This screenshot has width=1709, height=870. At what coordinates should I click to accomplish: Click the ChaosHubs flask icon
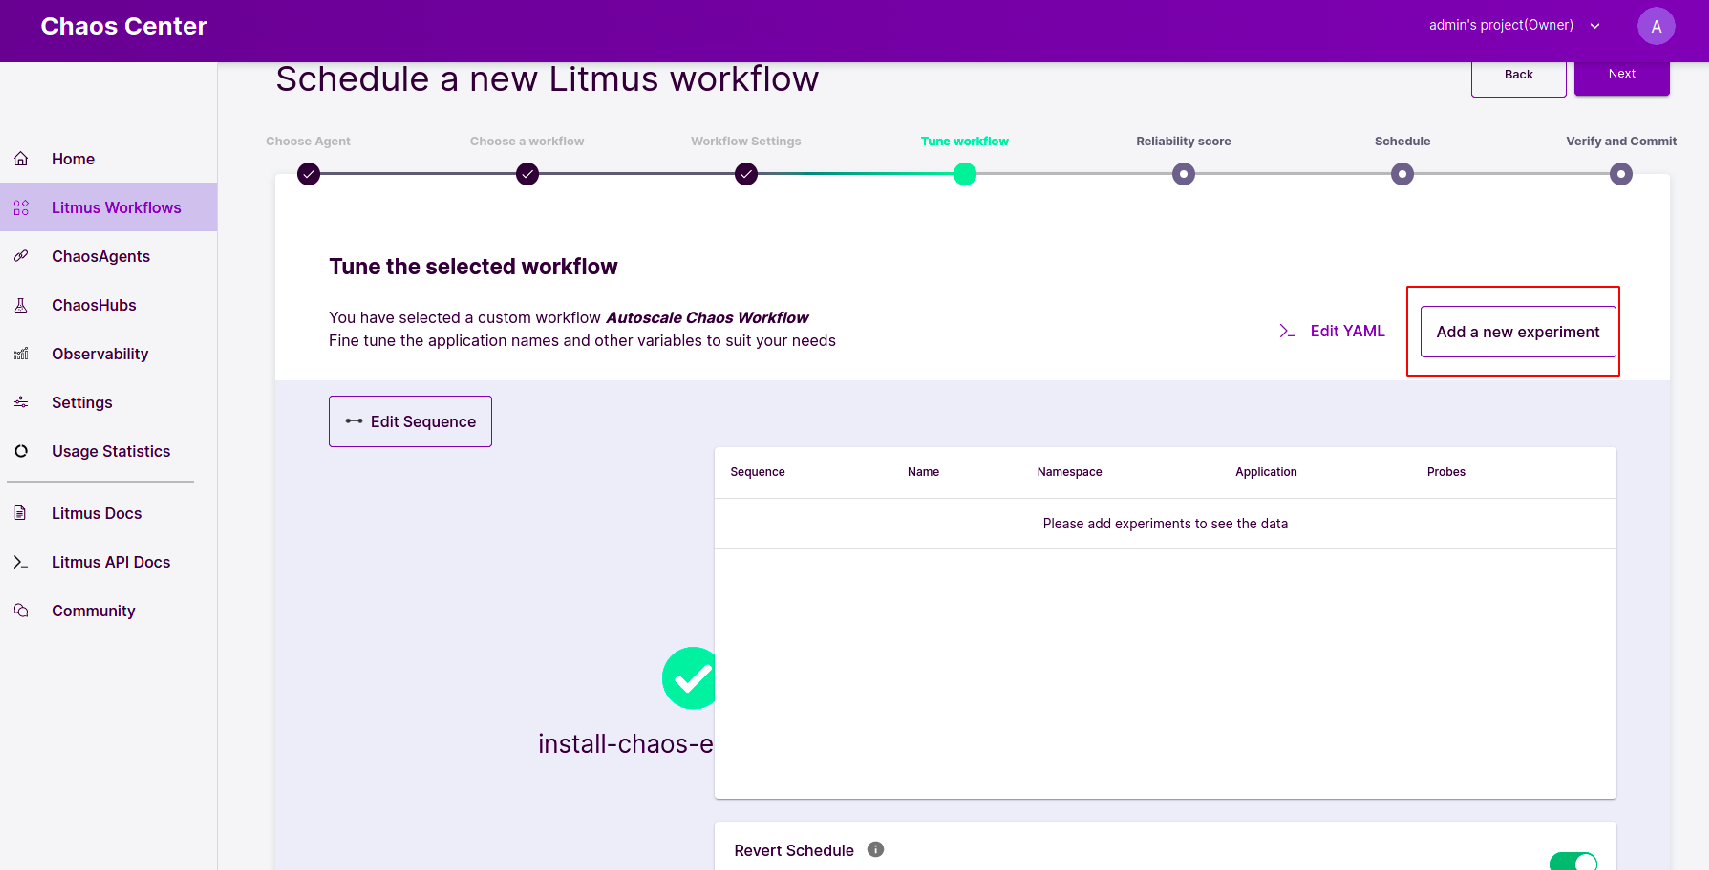tap(21, 305)
